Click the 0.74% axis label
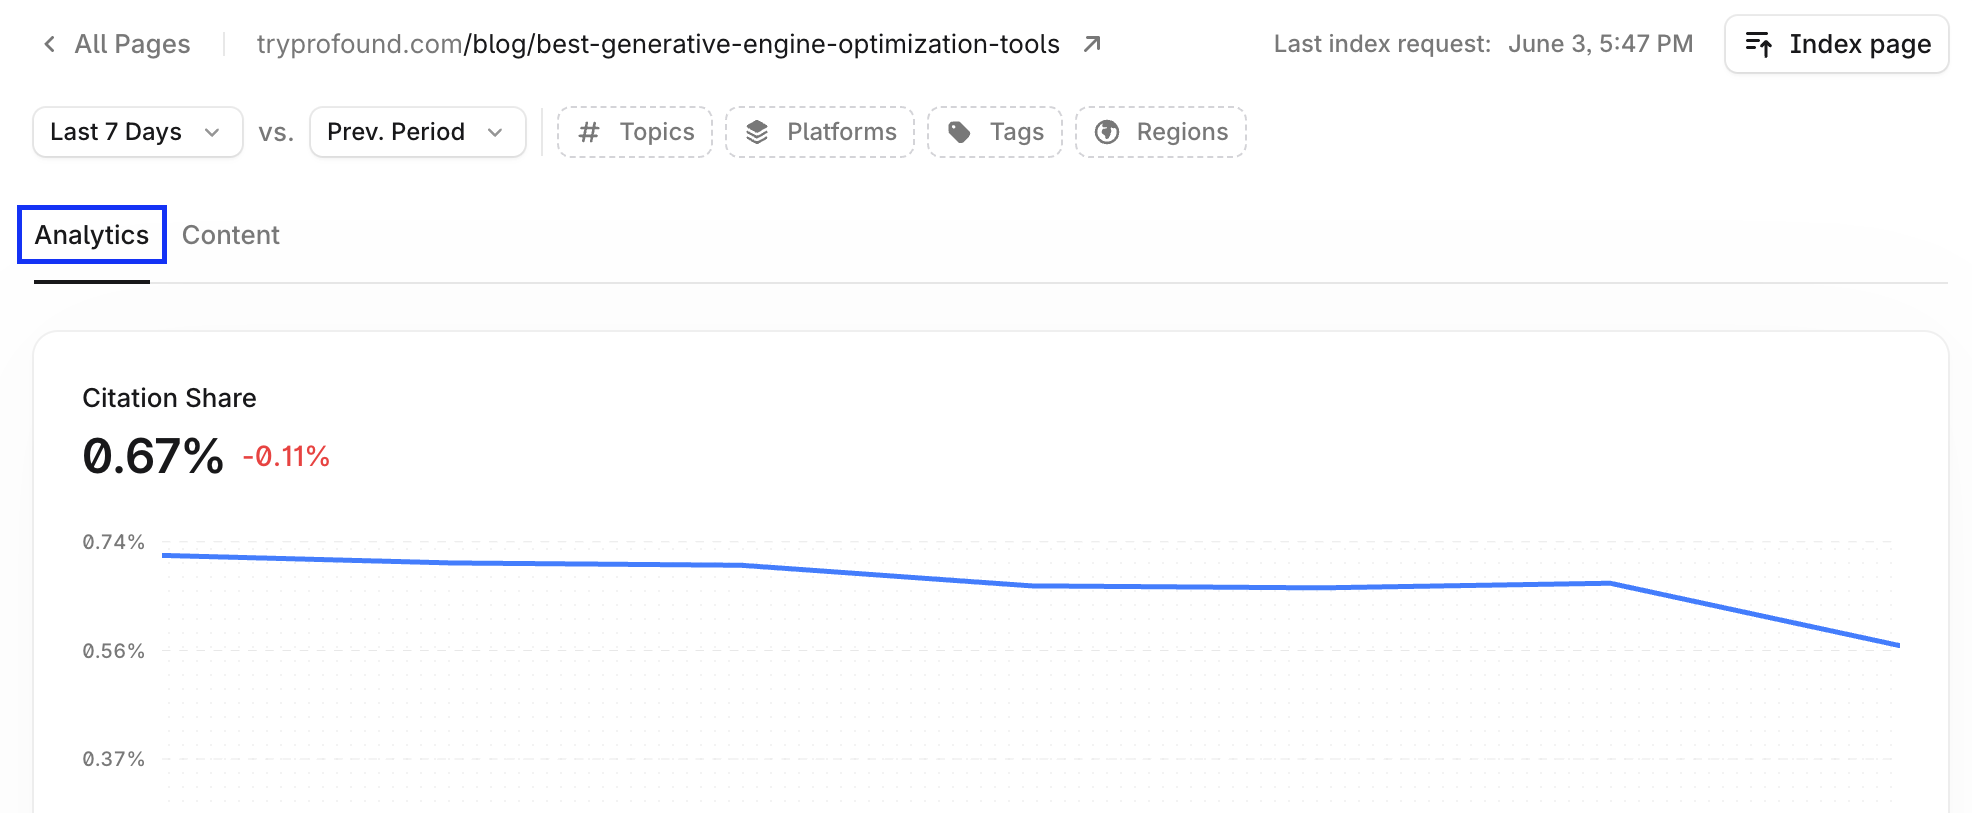Viewport: 1972px width, 813px height. point(113,542)
